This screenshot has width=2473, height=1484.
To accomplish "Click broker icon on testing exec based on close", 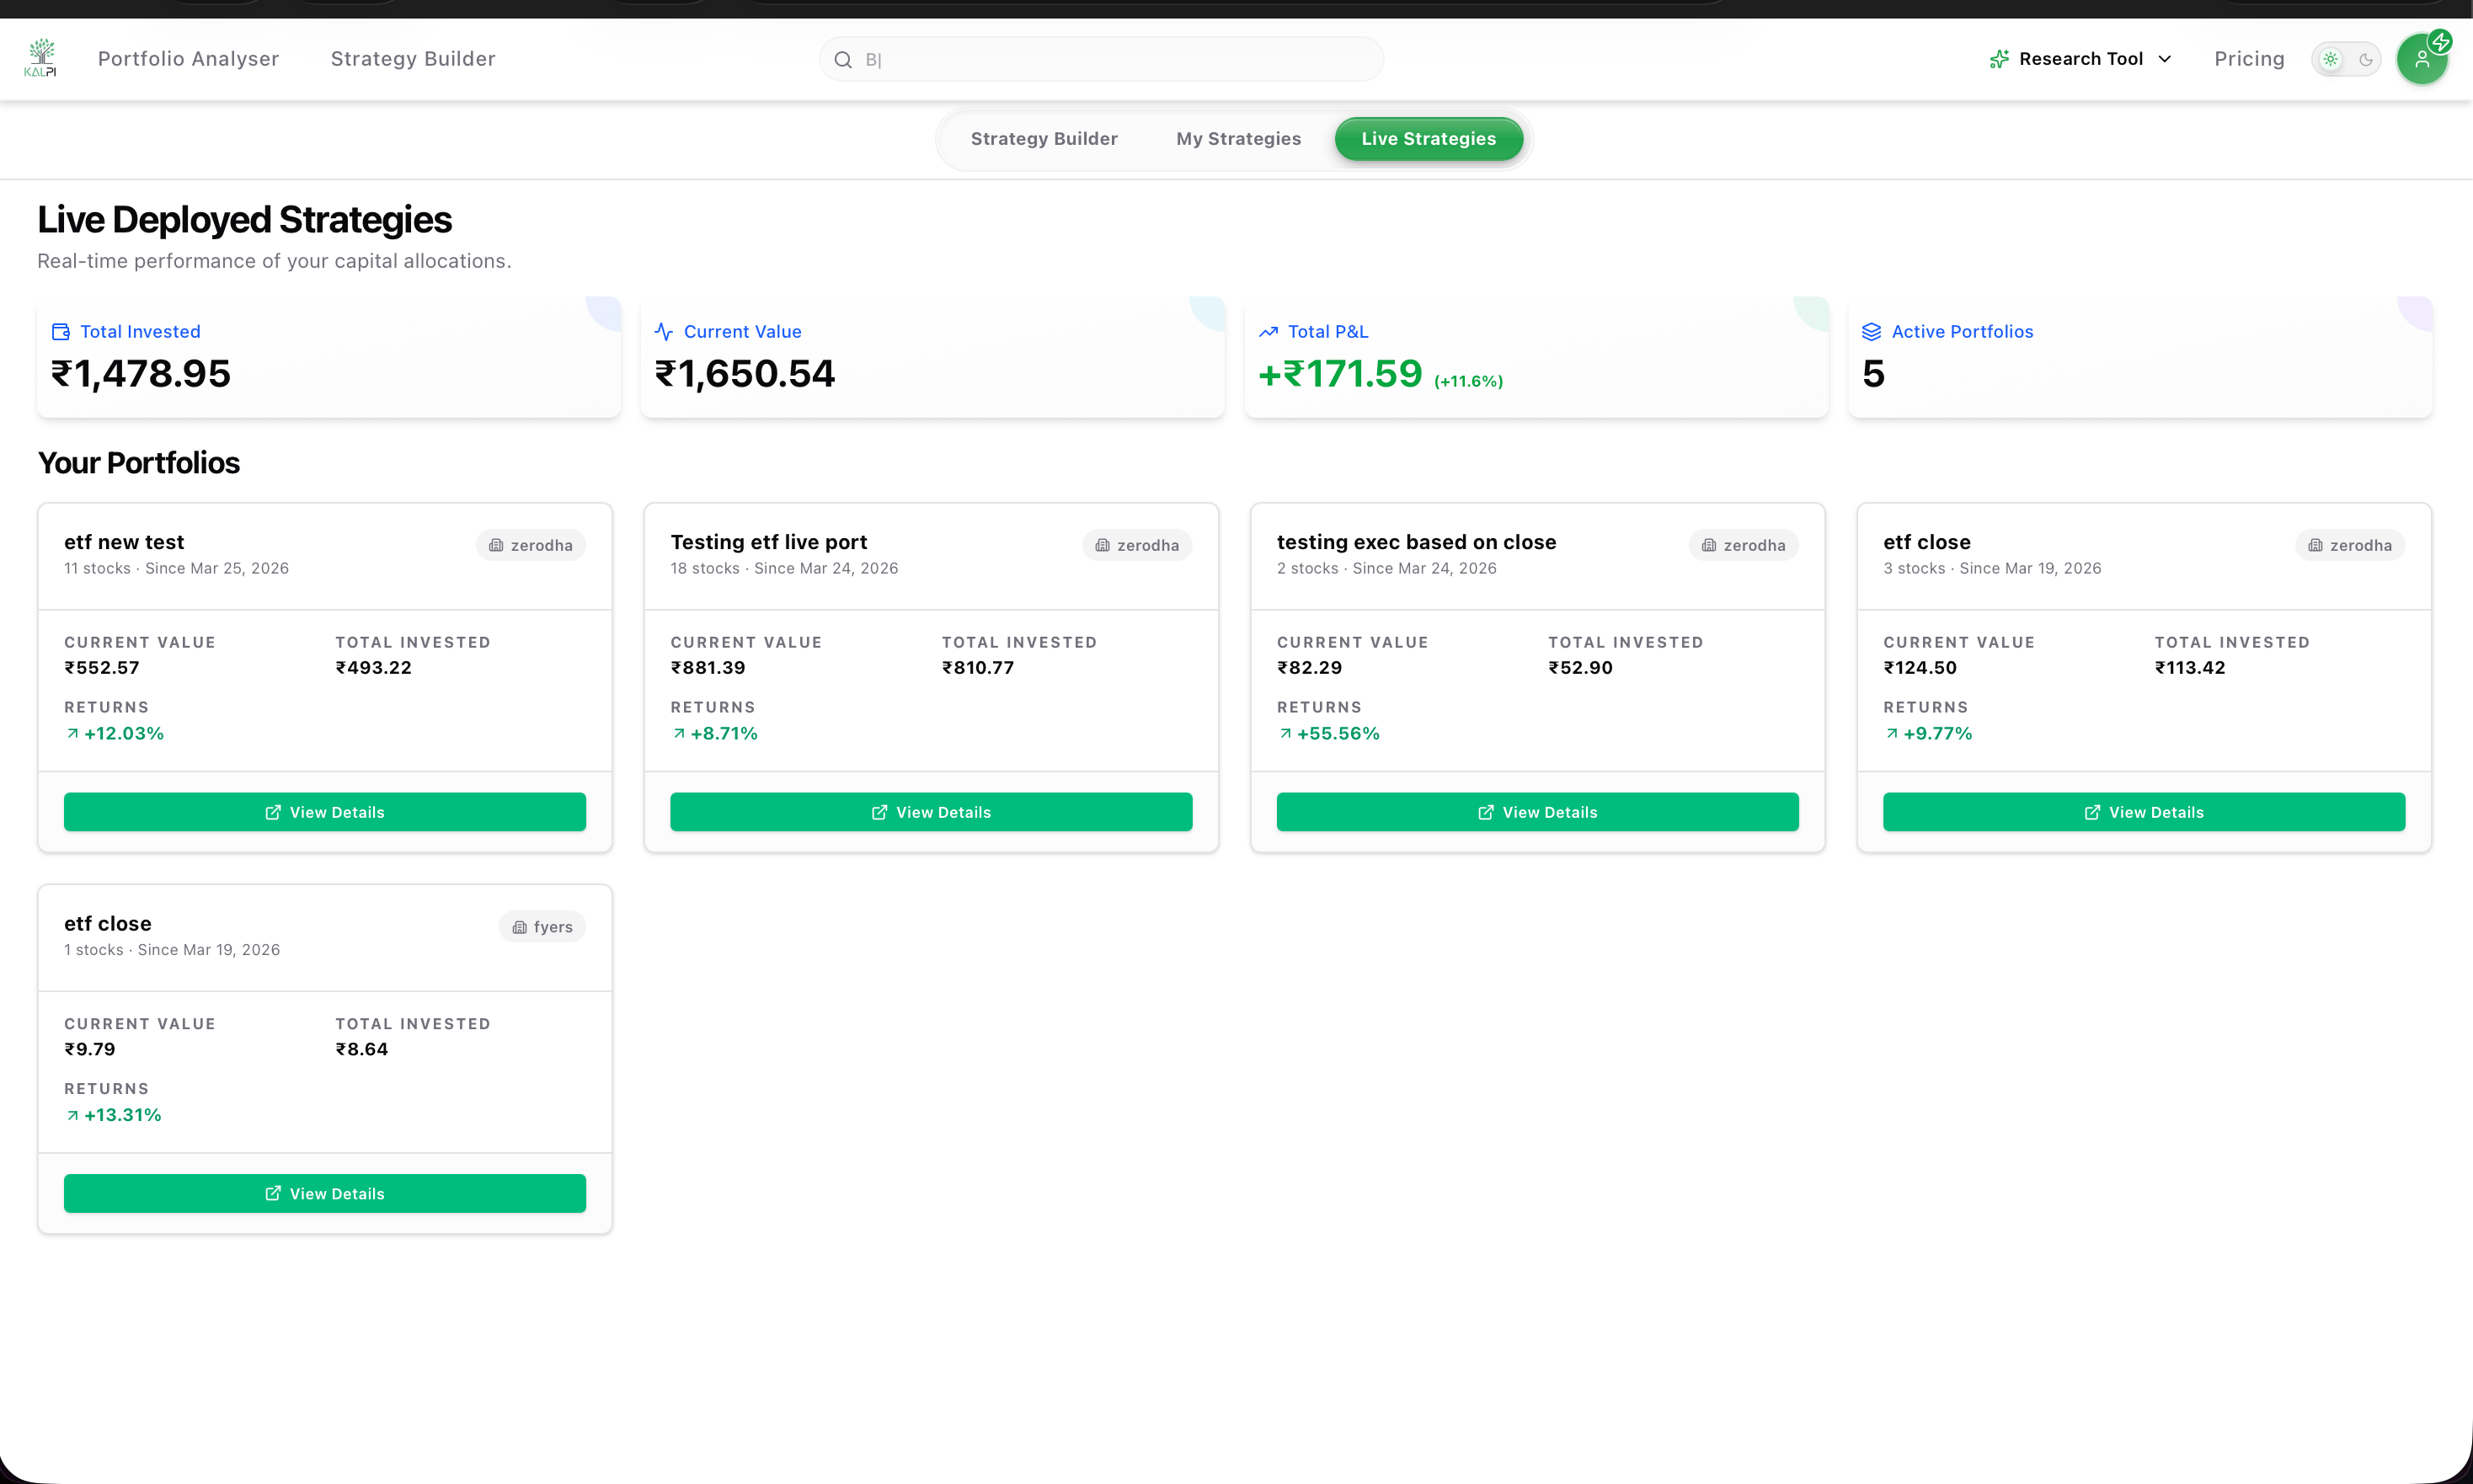I will tap(1709, 545).
